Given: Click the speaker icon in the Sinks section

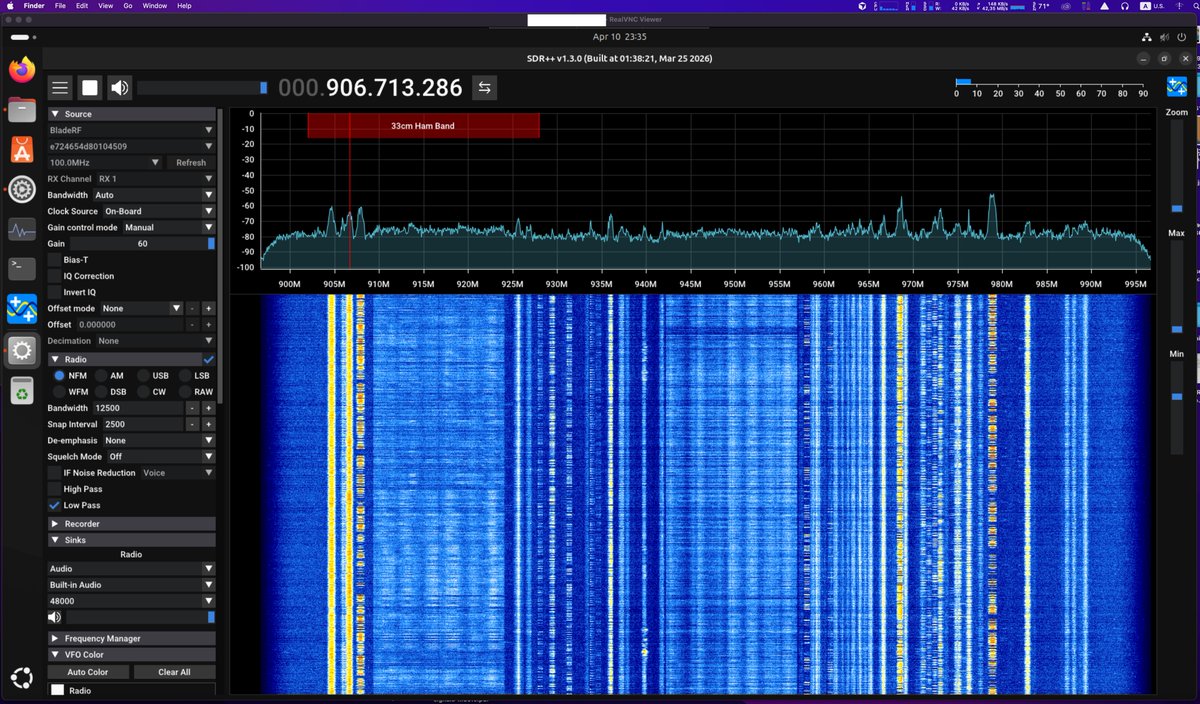Looking at the screenshot, I should 54,617.
